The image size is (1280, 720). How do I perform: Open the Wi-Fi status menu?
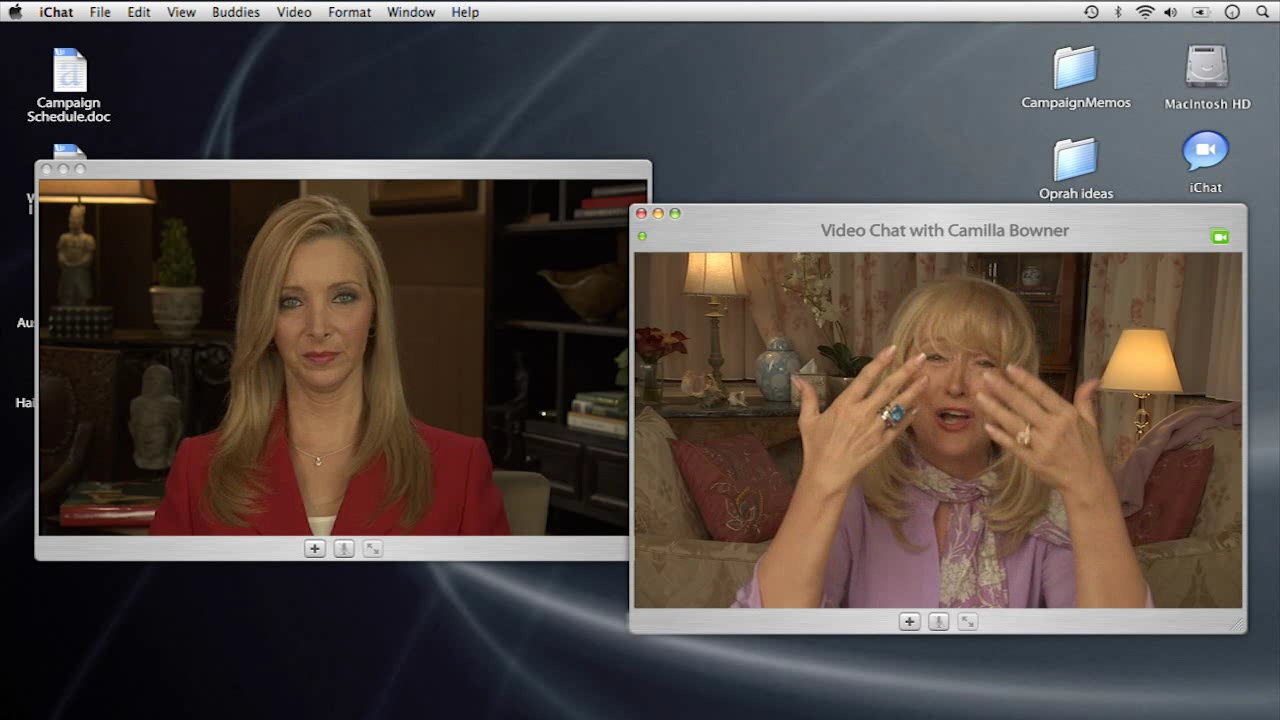point(1145,12)
